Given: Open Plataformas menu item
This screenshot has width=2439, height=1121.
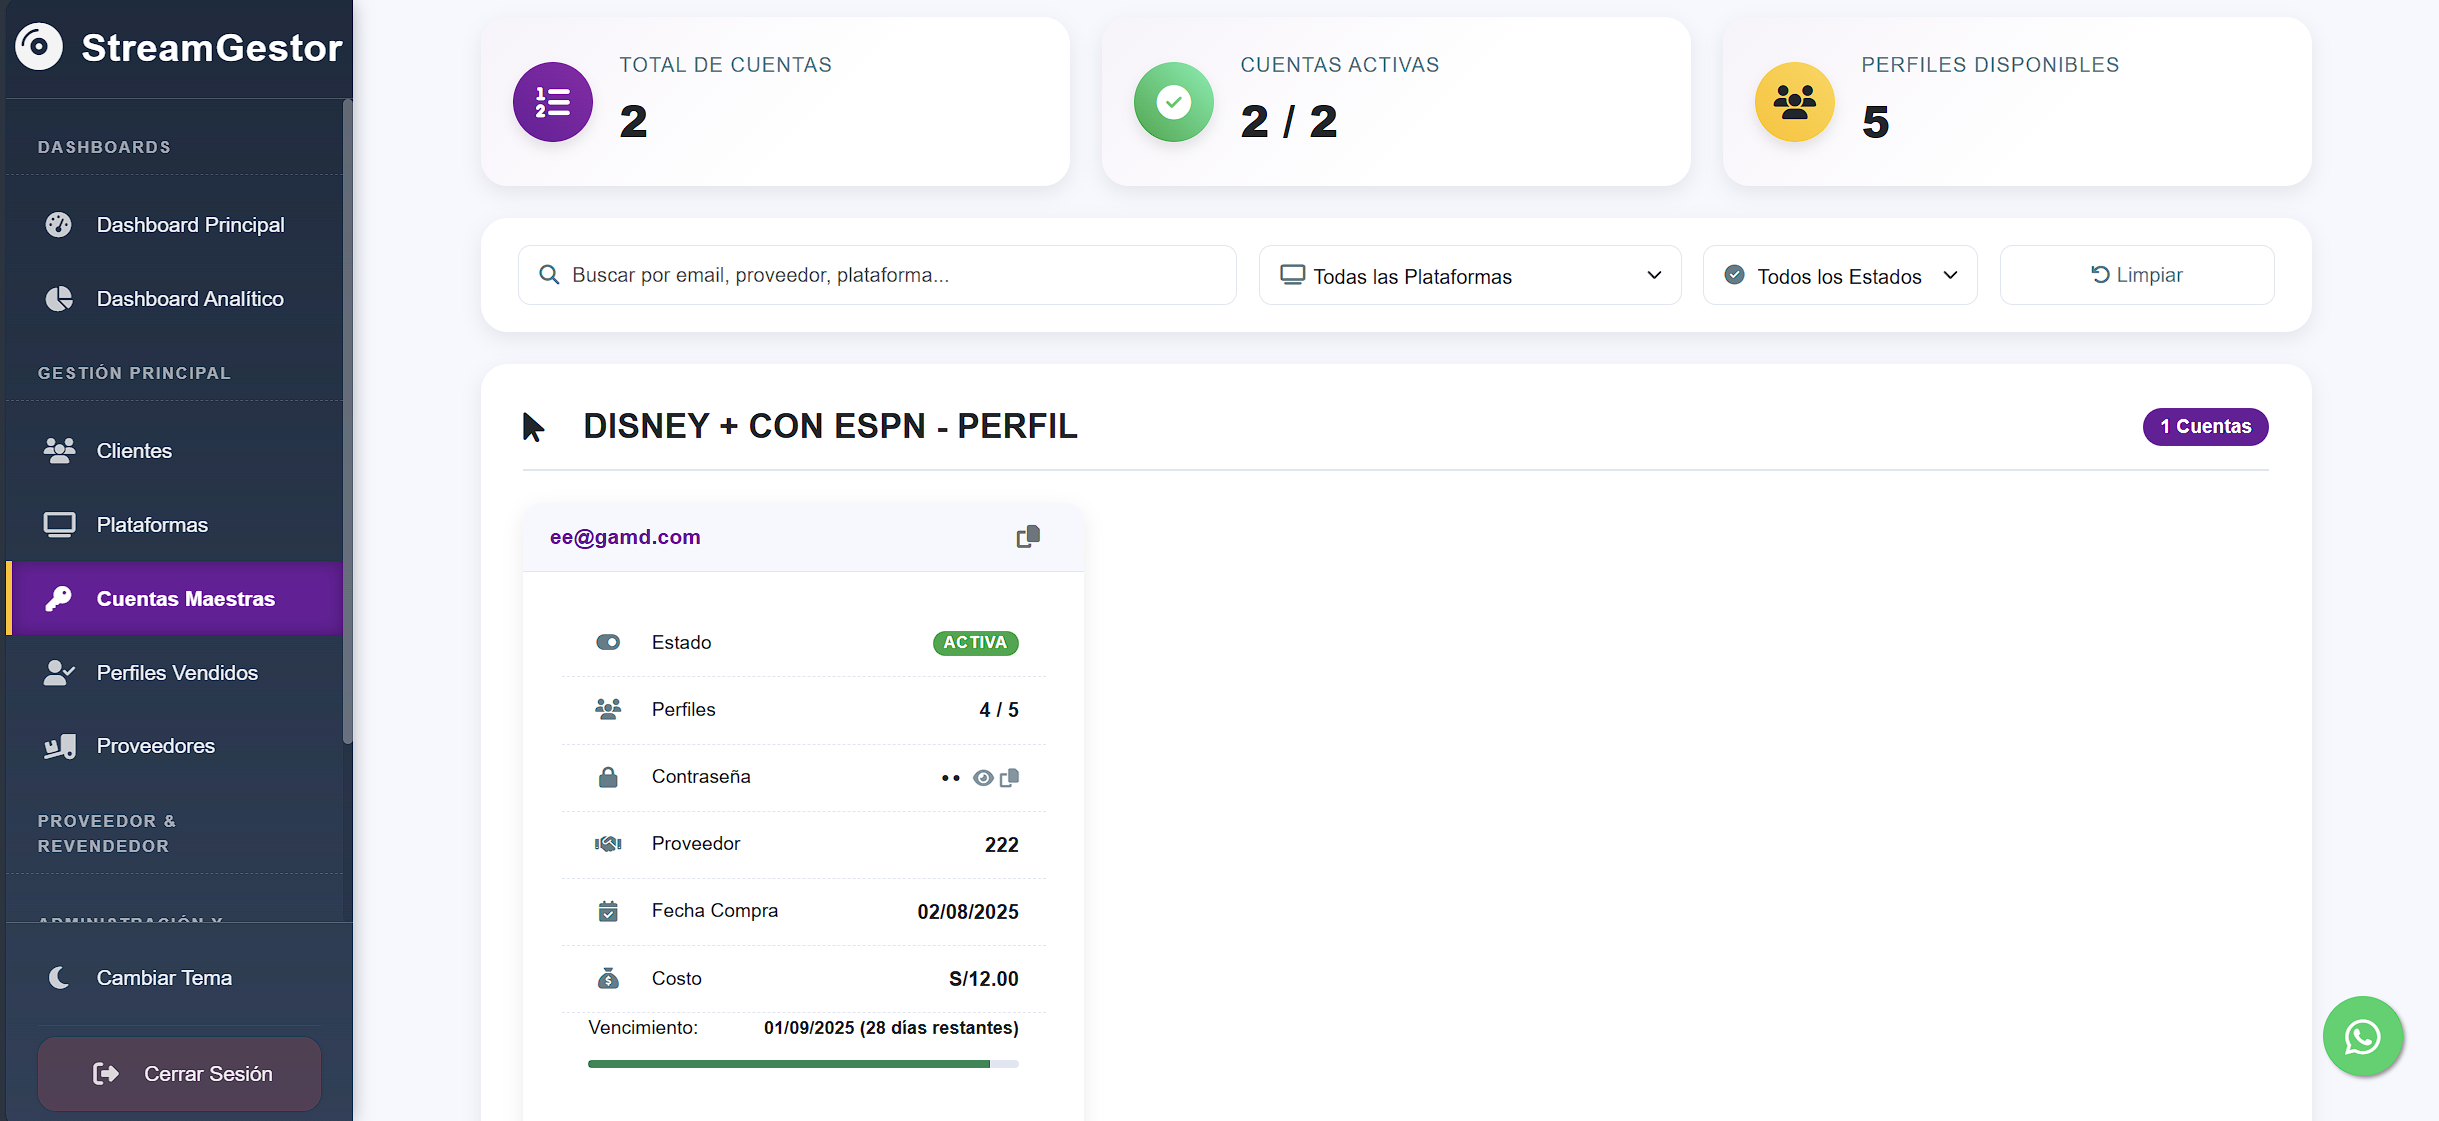Looking at the screenshot, I should point(174,525).
